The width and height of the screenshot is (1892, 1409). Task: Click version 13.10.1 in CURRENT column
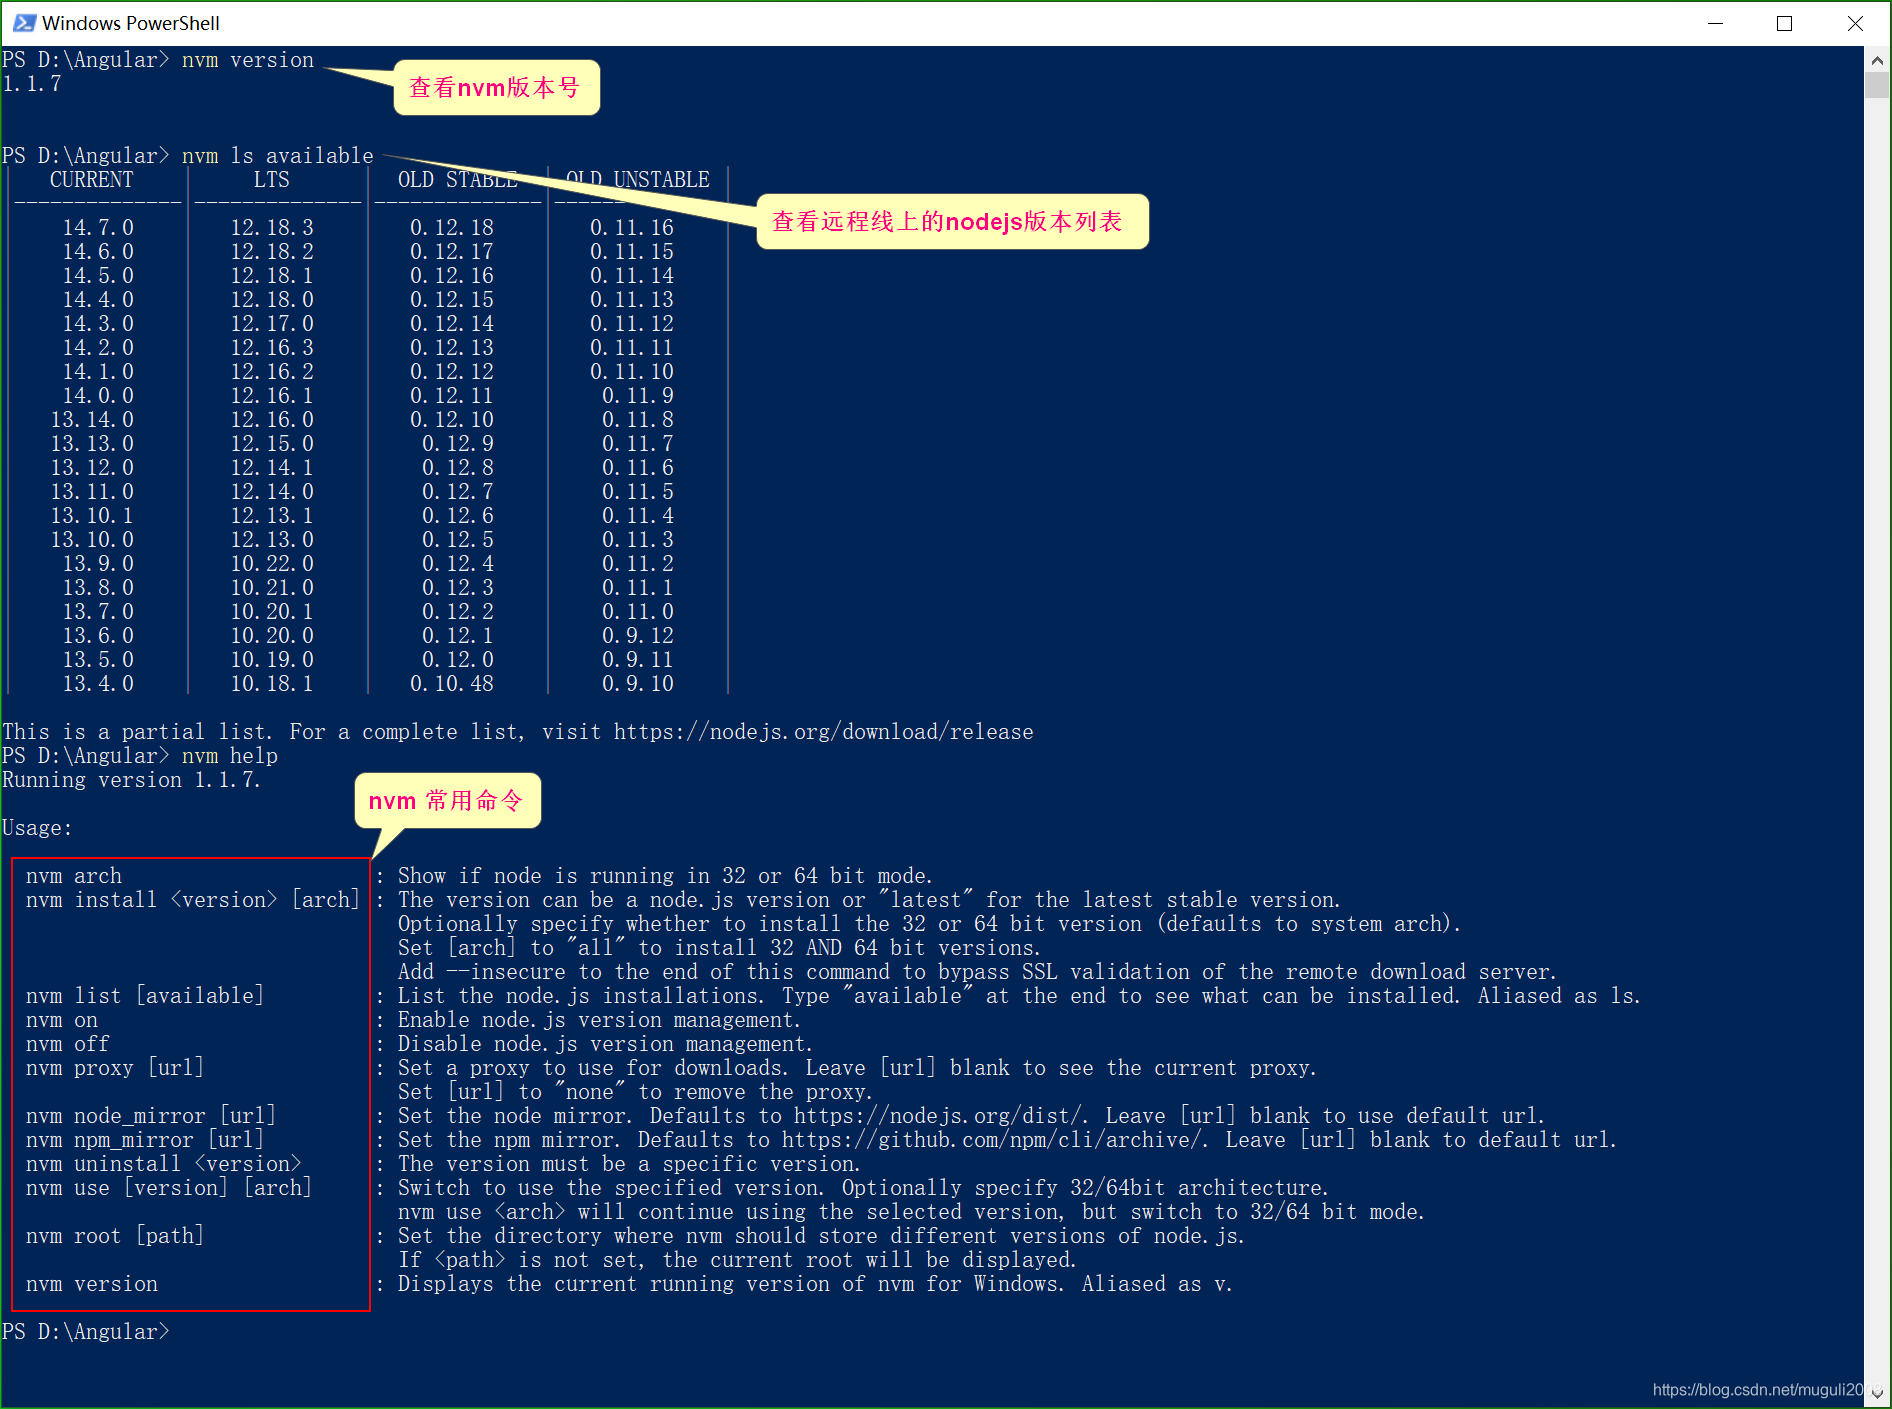pyautogui.click(x=92, y=516)
